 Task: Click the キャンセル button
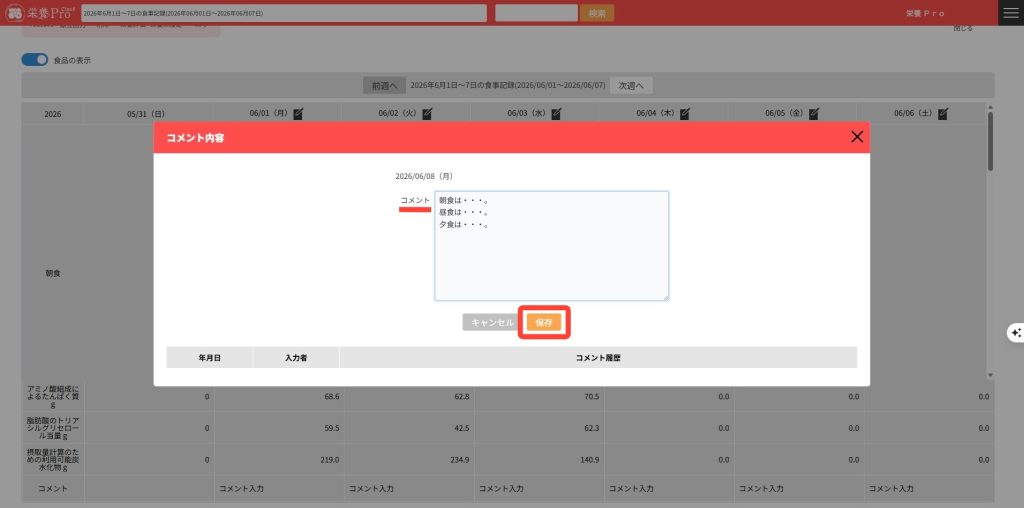coord(492,323)
